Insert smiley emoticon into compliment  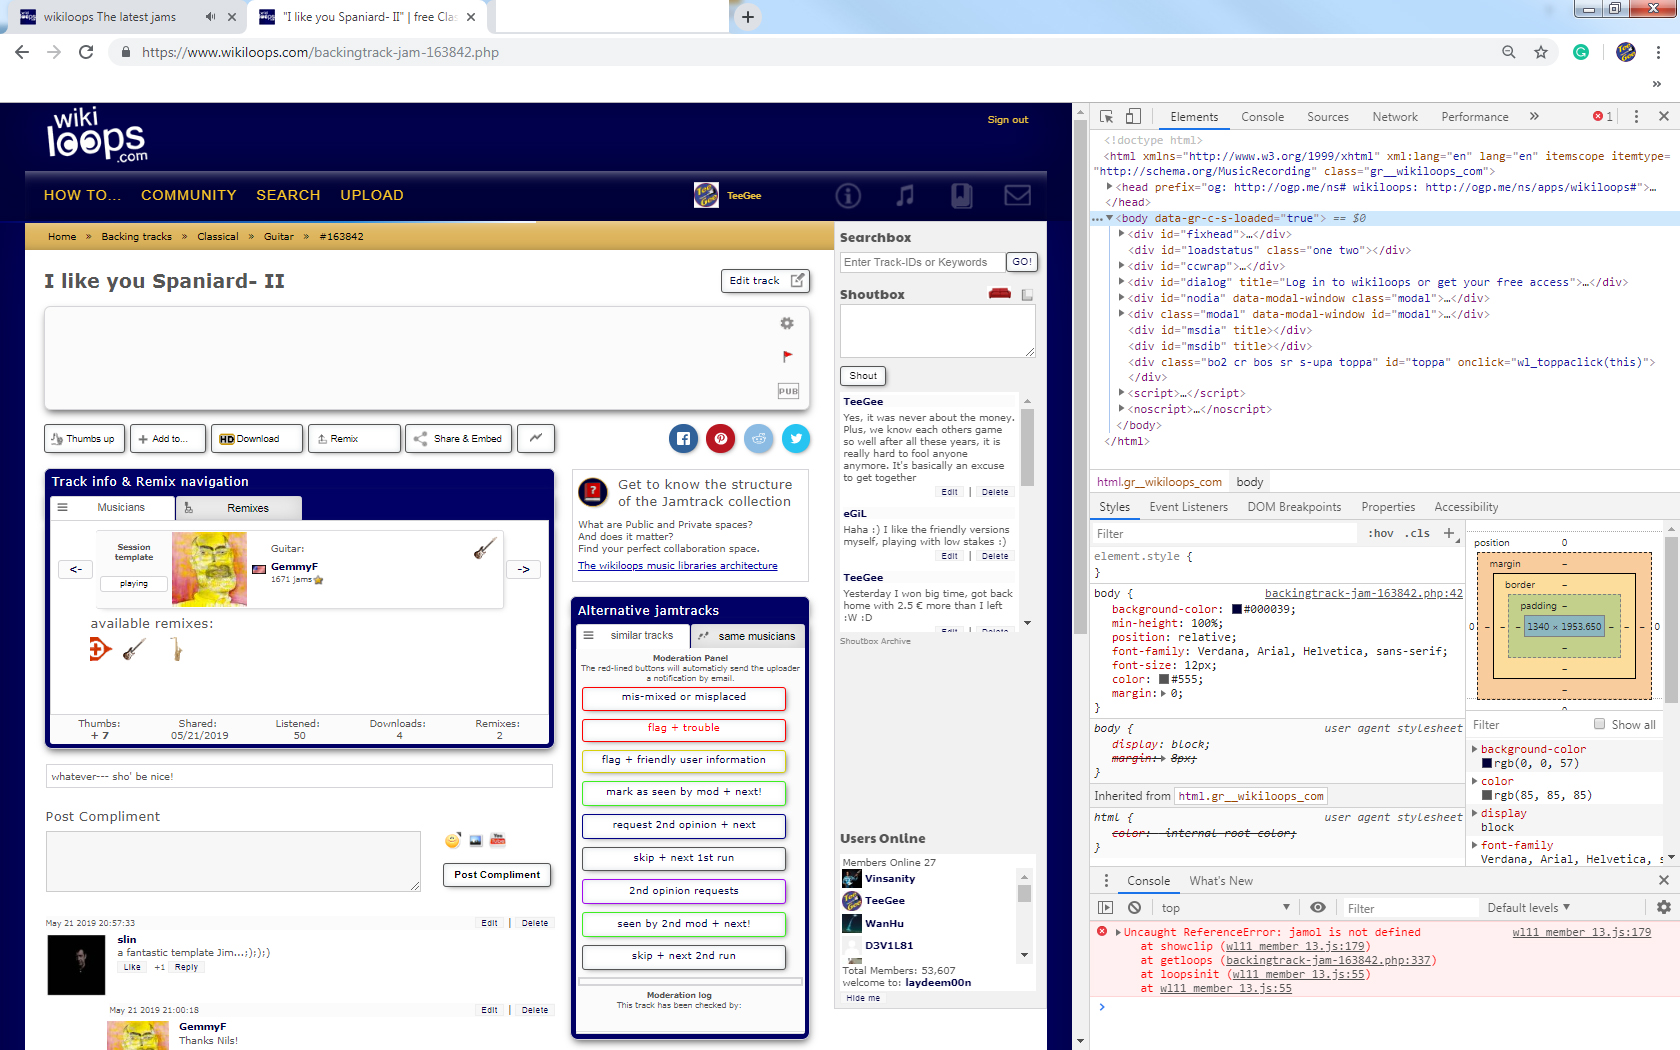coord(453,840)
